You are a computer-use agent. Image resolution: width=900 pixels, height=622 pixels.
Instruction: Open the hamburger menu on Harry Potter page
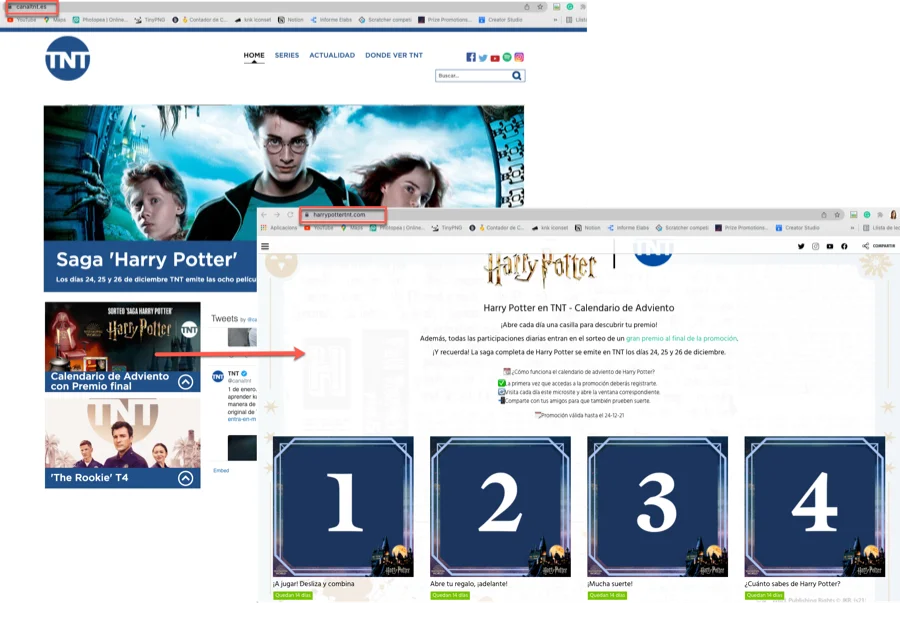tap(265, 246)
